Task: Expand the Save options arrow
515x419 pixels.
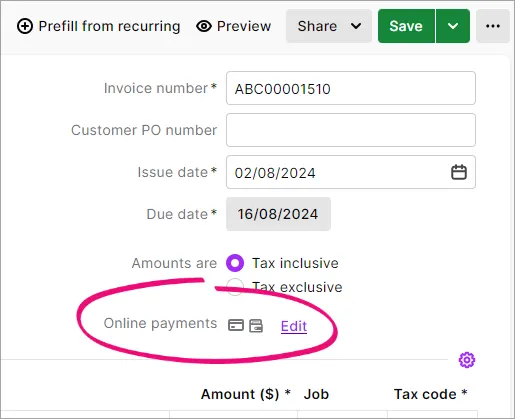Action: pos(453,26)
